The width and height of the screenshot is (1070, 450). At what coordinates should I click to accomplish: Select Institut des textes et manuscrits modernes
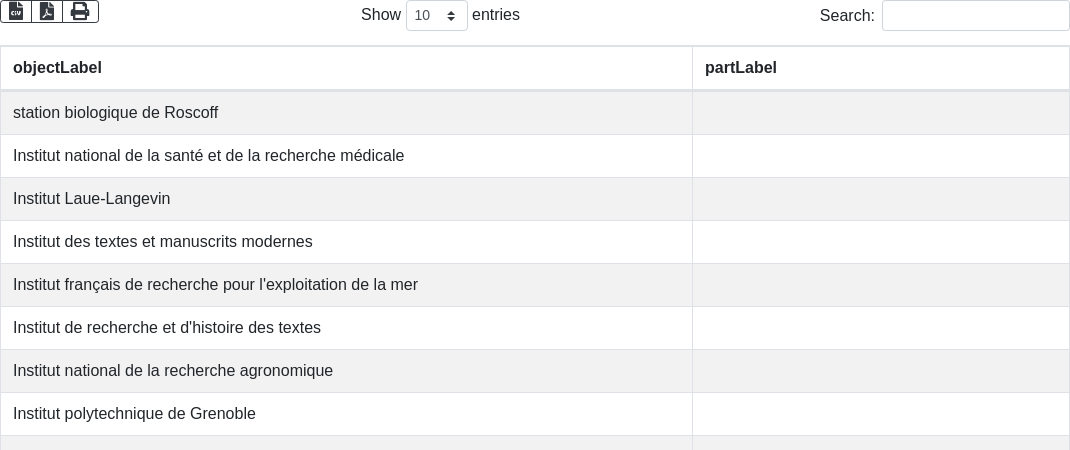point(535,242)
